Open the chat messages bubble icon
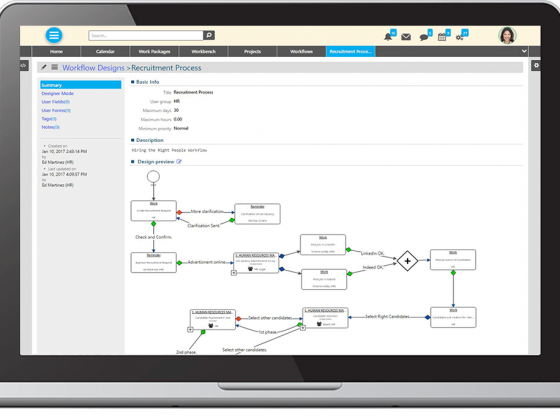560x420 pixels. (x=424, y=37)
